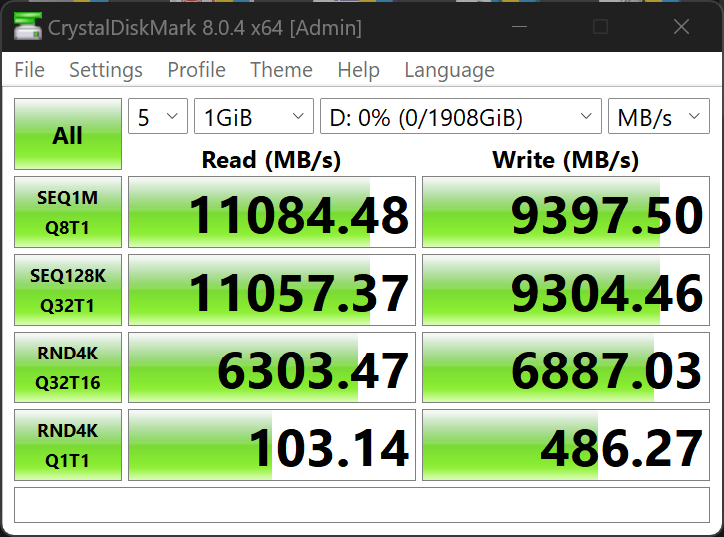Minimize the CrystalDiskMark window

[x=519, y=27]
